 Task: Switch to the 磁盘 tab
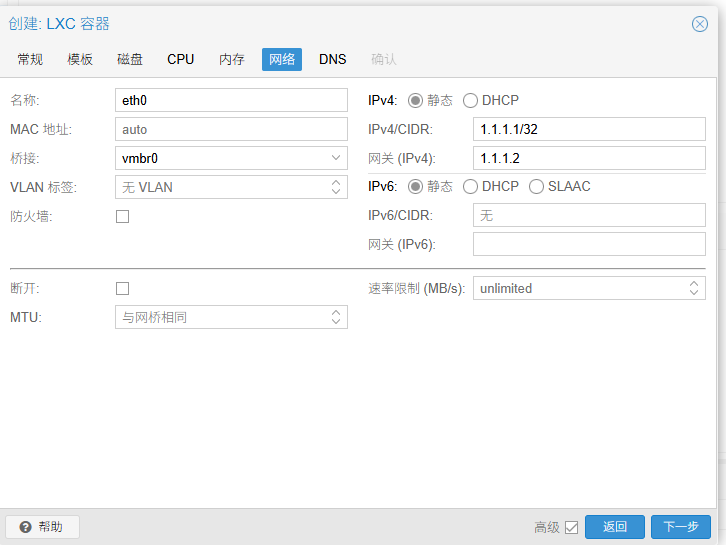(130, 59)
